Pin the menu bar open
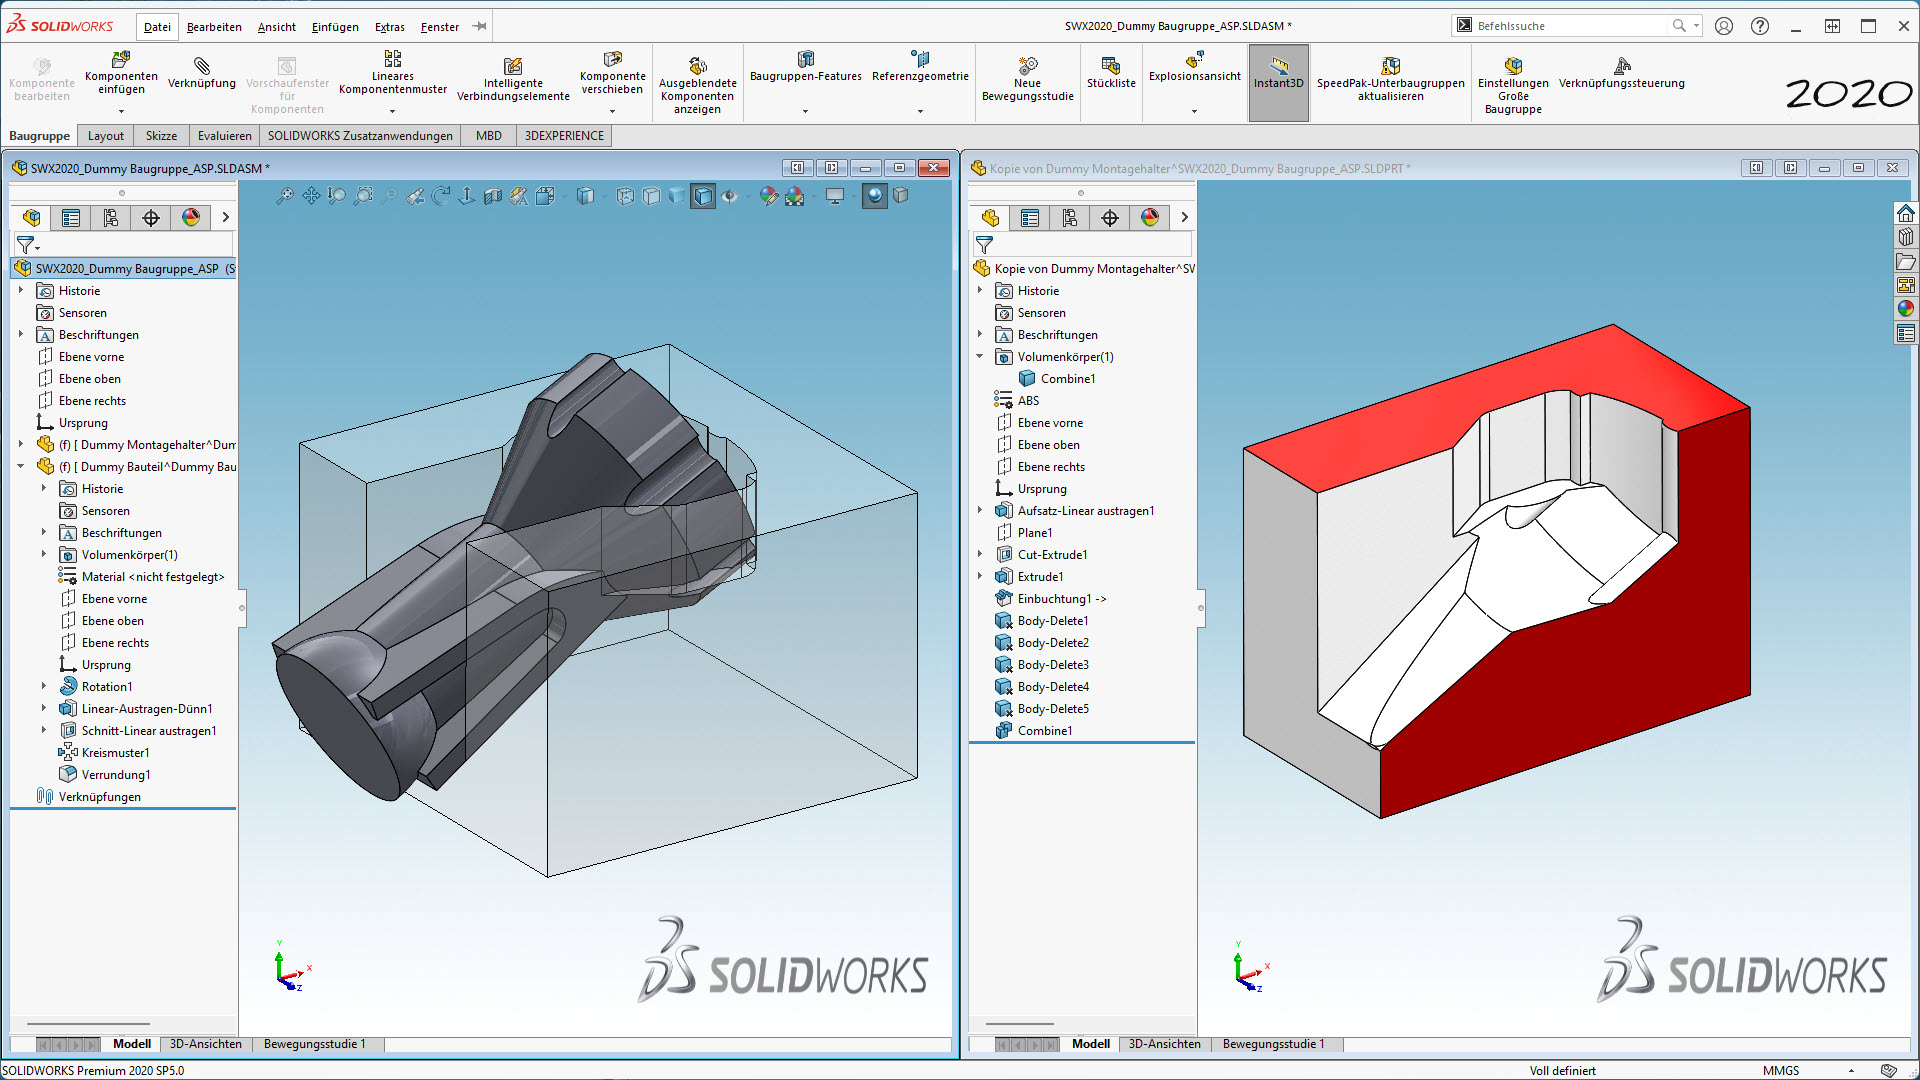The width and height of the screenshot is (1920, 1080). [x=480, y=26]
